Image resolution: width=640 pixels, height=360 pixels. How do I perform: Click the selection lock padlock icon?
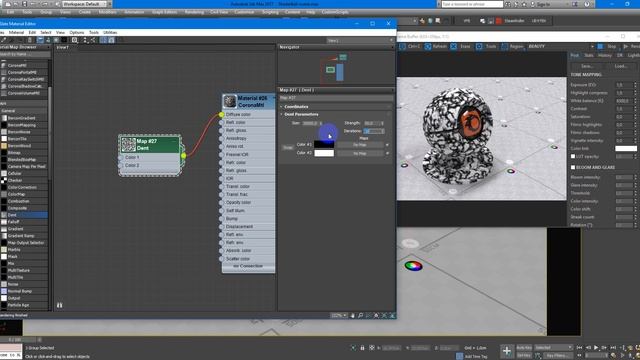362,348
